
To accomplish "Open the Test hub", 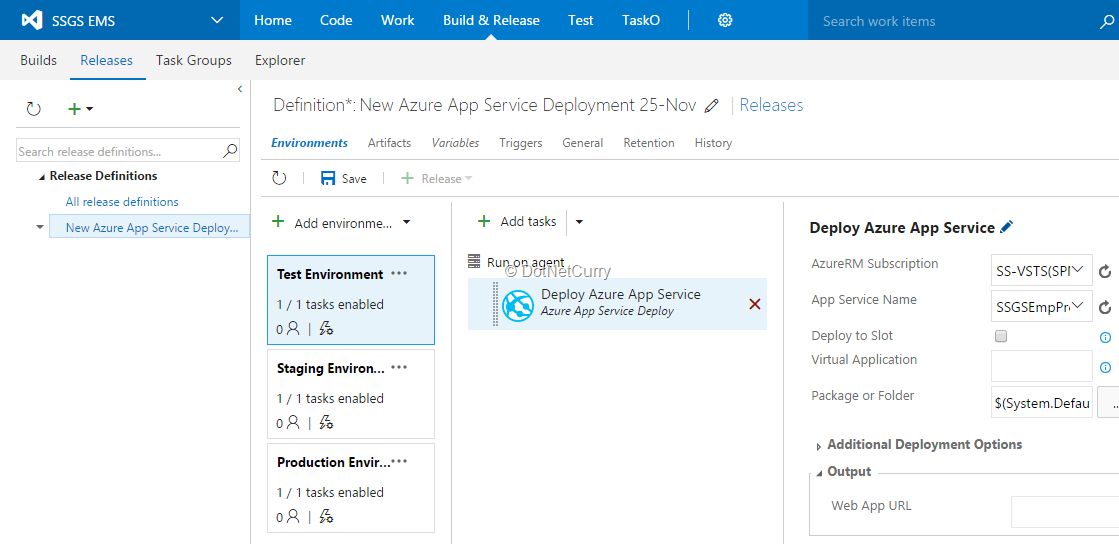I will [581, 21].
